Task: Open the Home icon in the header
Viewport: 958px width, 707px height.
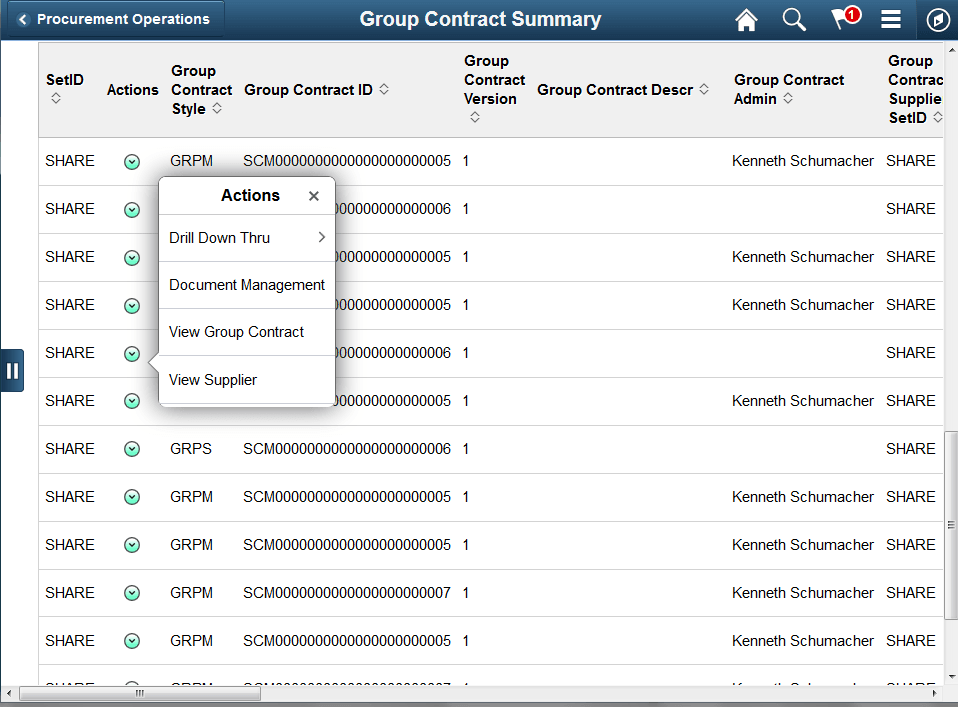Action: 746,20
